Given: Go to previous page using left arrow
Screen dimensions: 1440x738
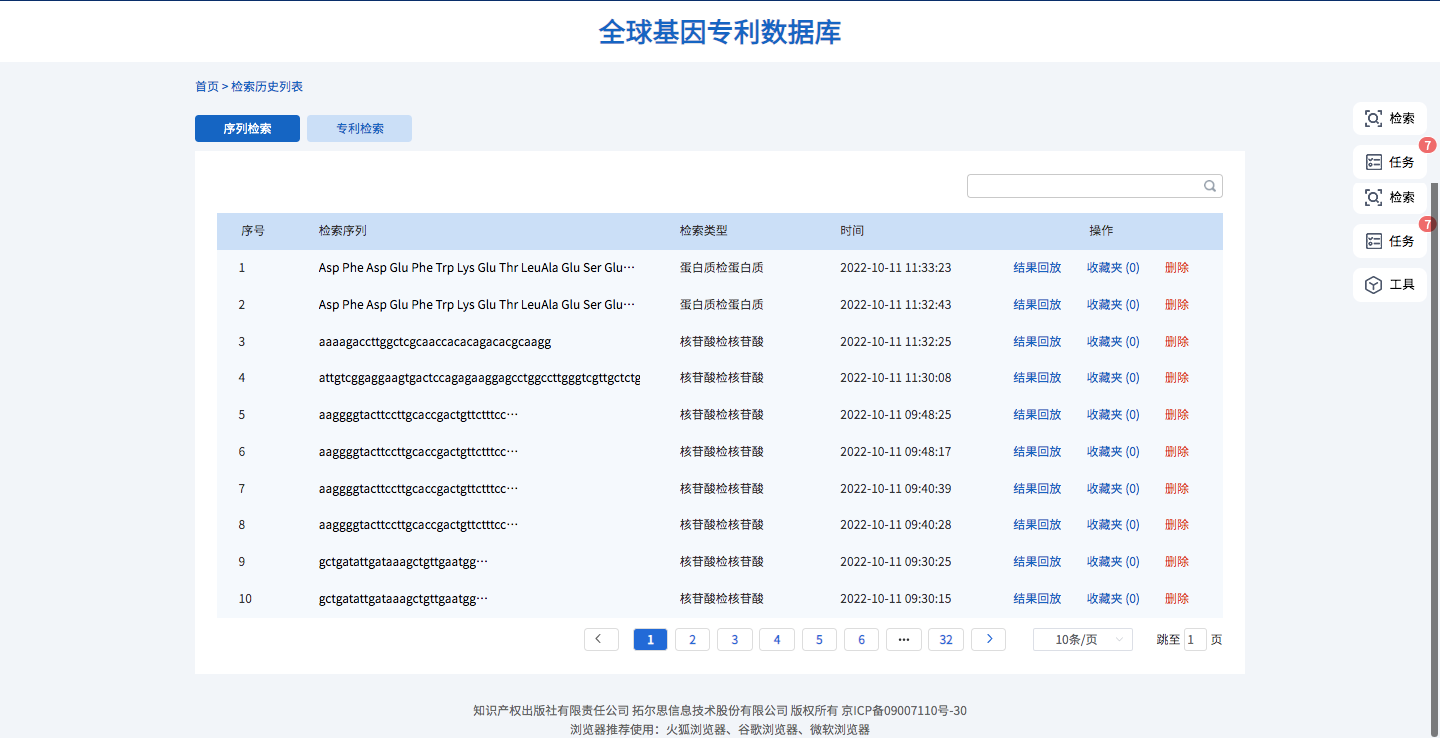Looking at the screenshot, I should click(x=601, y=640).
